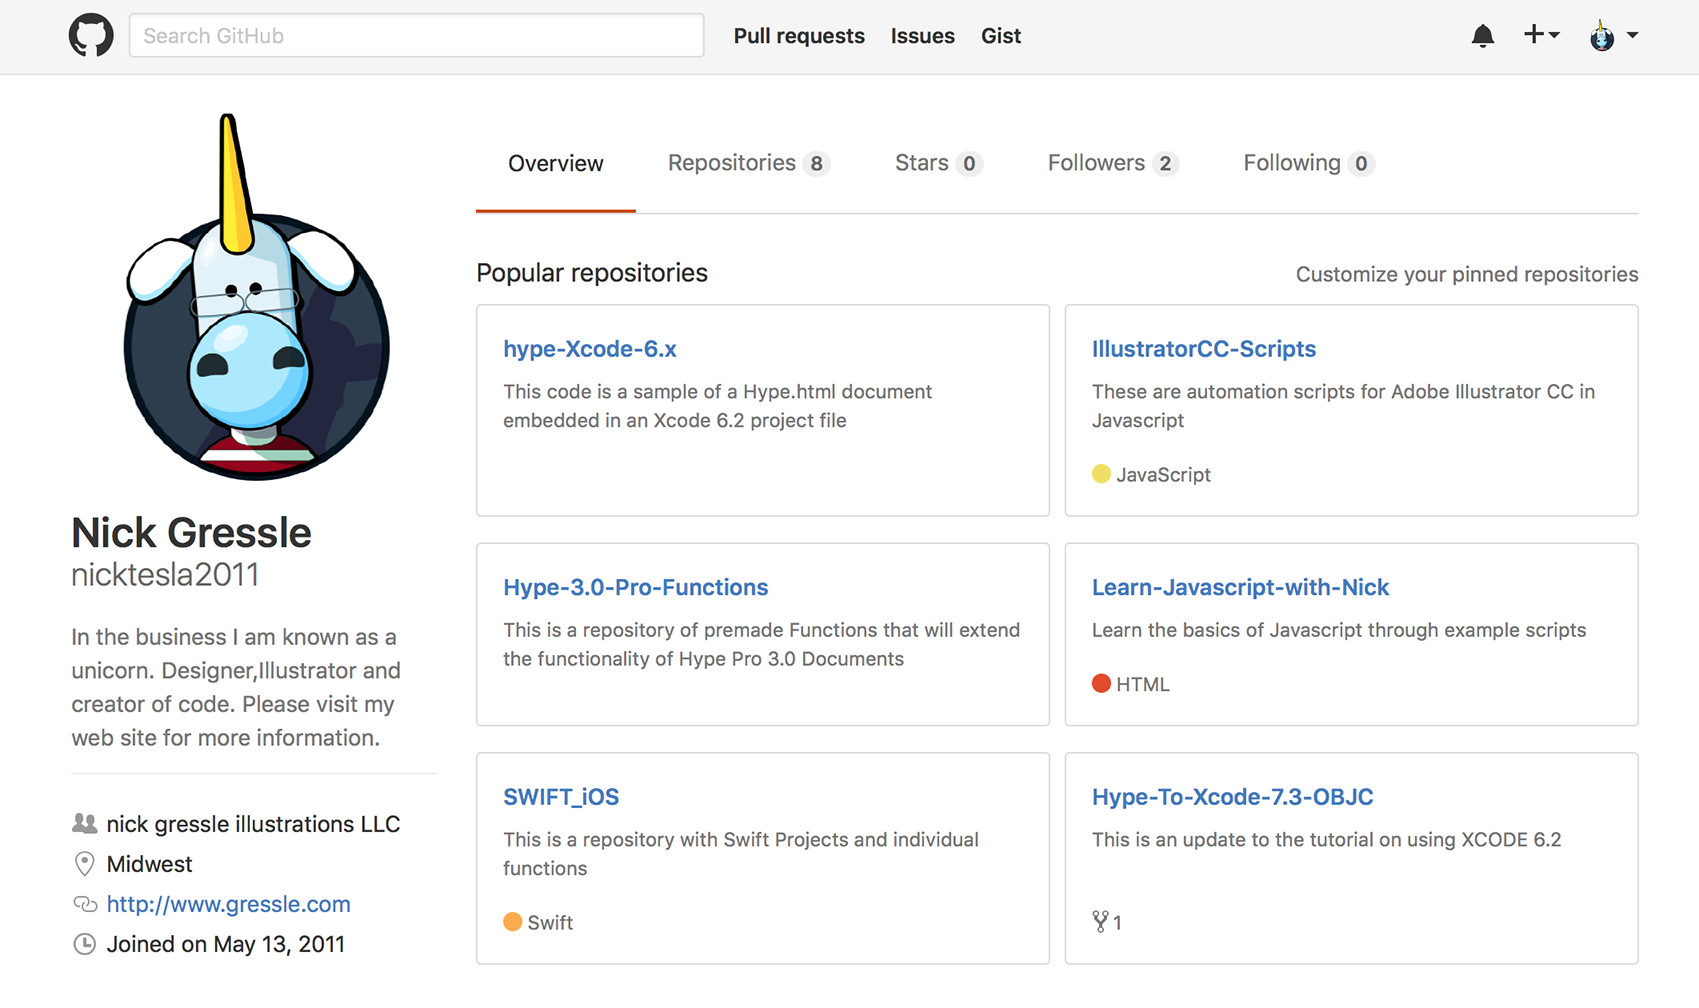Click 'Joined on May 13, 2011' text

[225, 944]
